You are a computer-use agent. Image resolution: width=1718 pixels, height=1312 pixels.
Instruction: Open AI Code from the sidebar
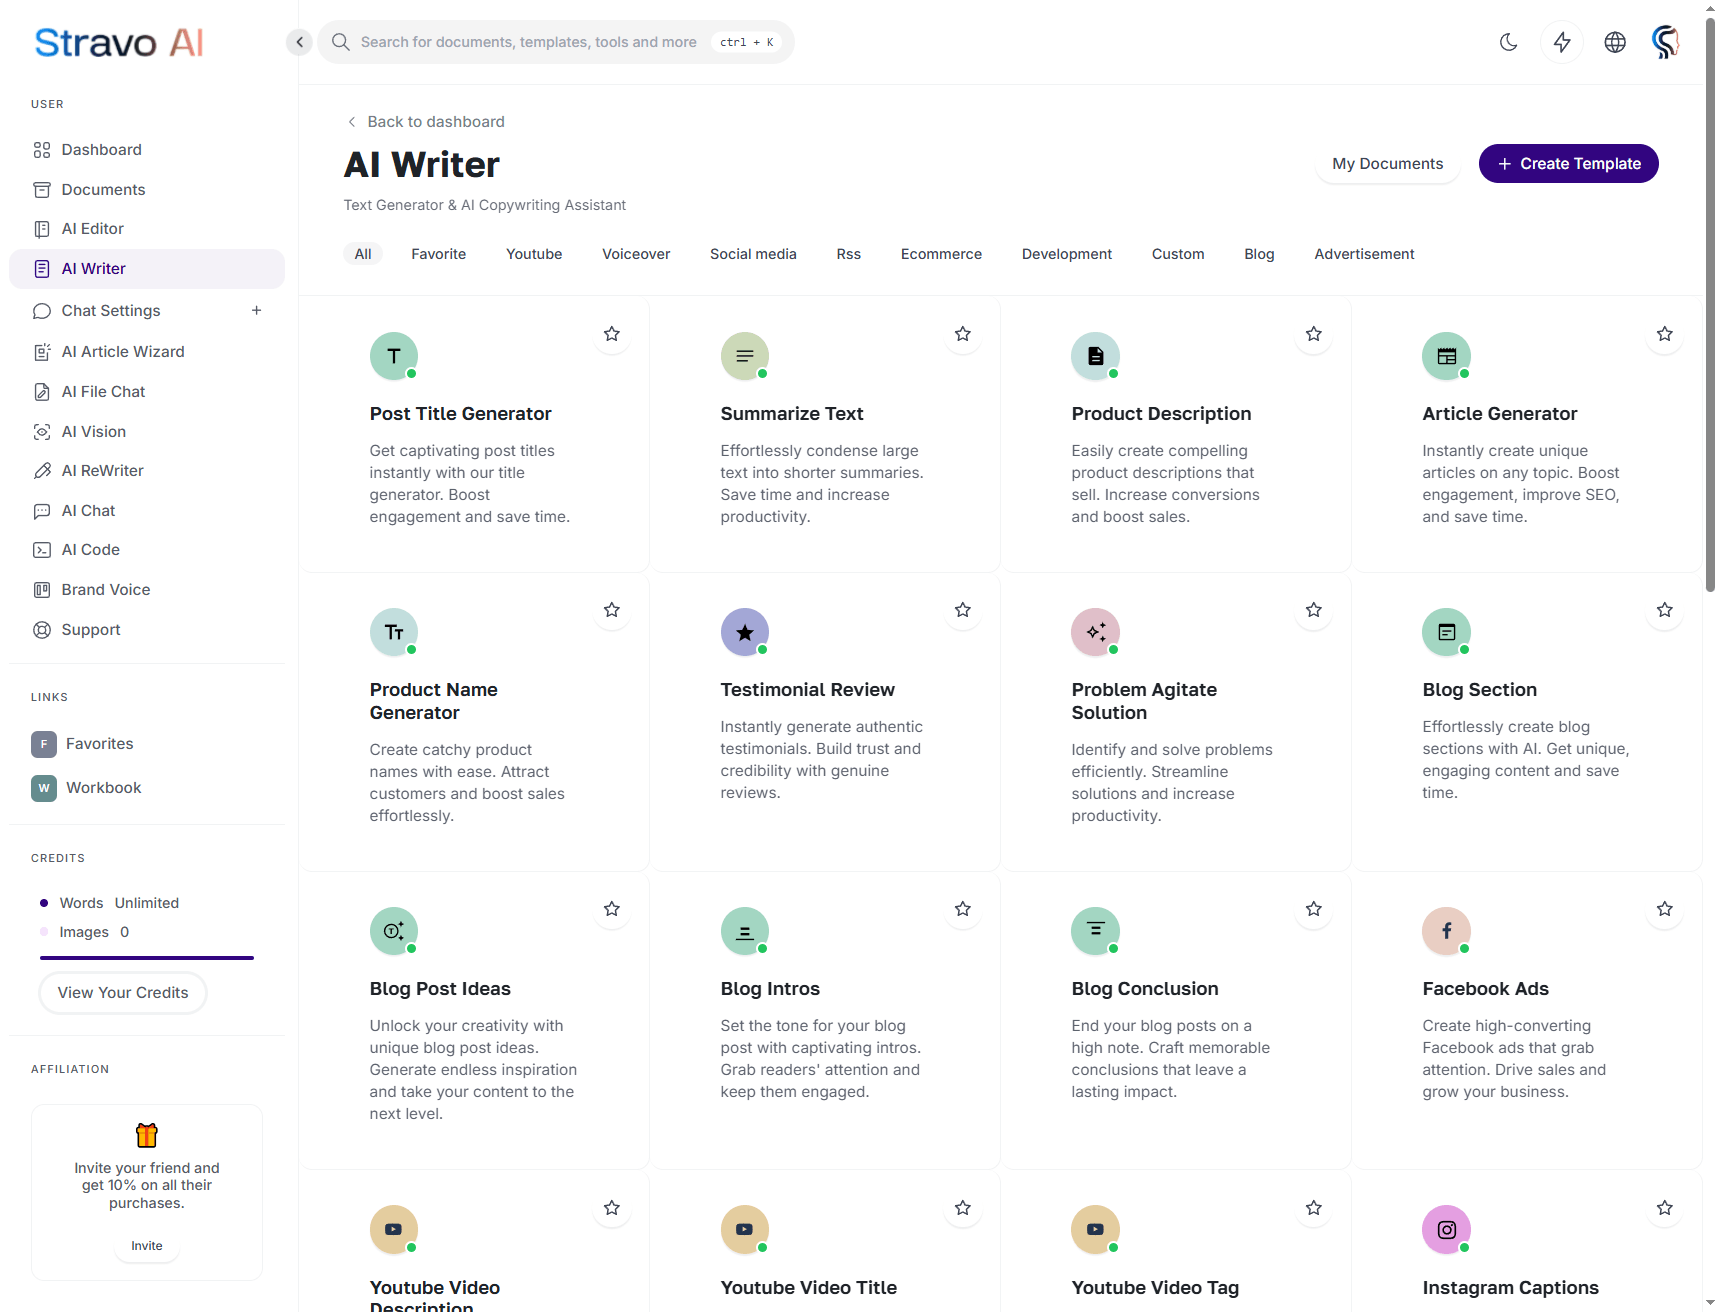(90, 550)
